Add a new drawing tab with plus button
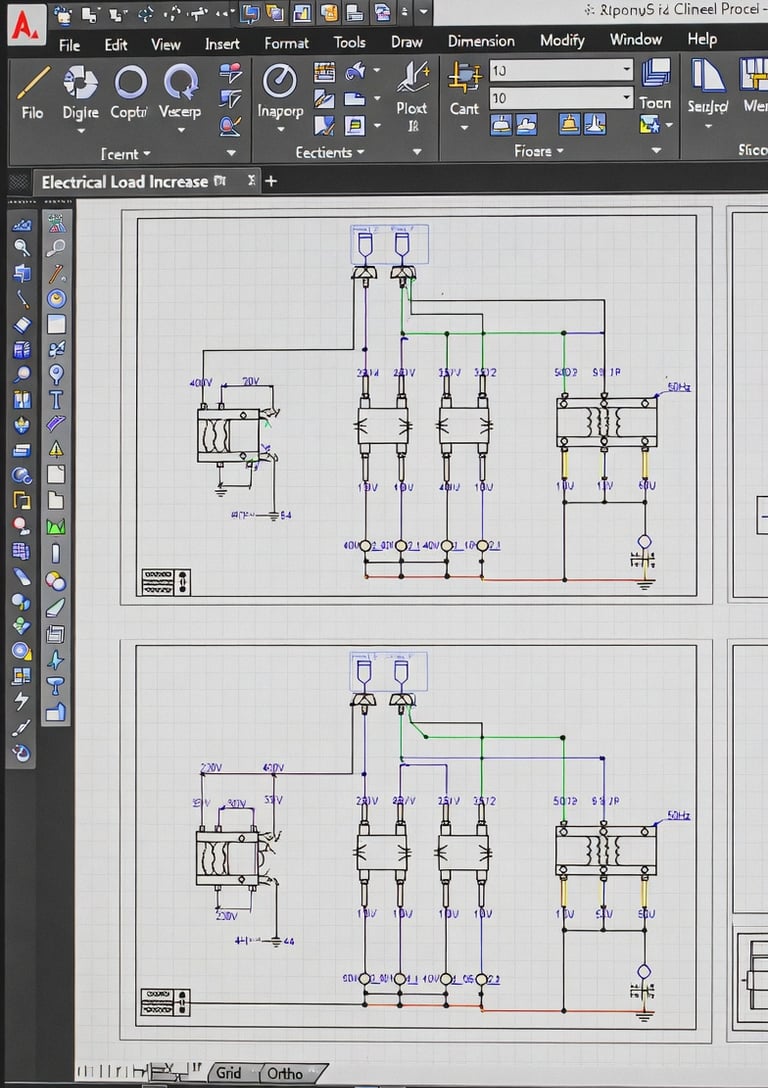 [270, 181]
